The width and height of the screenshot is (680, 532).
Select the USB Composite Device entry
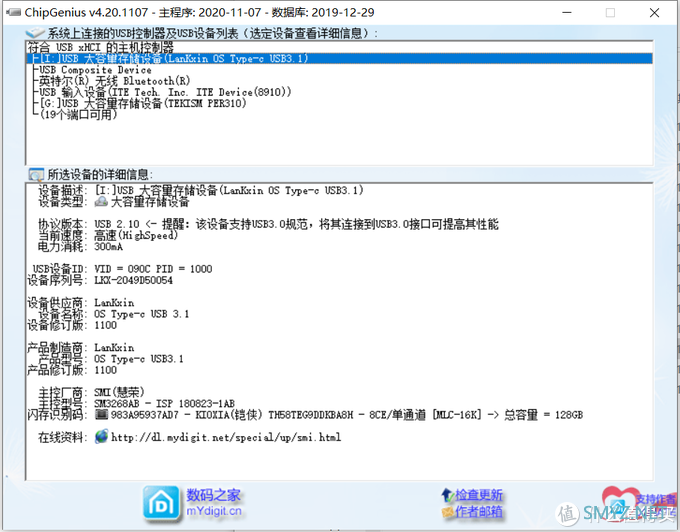click(x=95, y=70)
